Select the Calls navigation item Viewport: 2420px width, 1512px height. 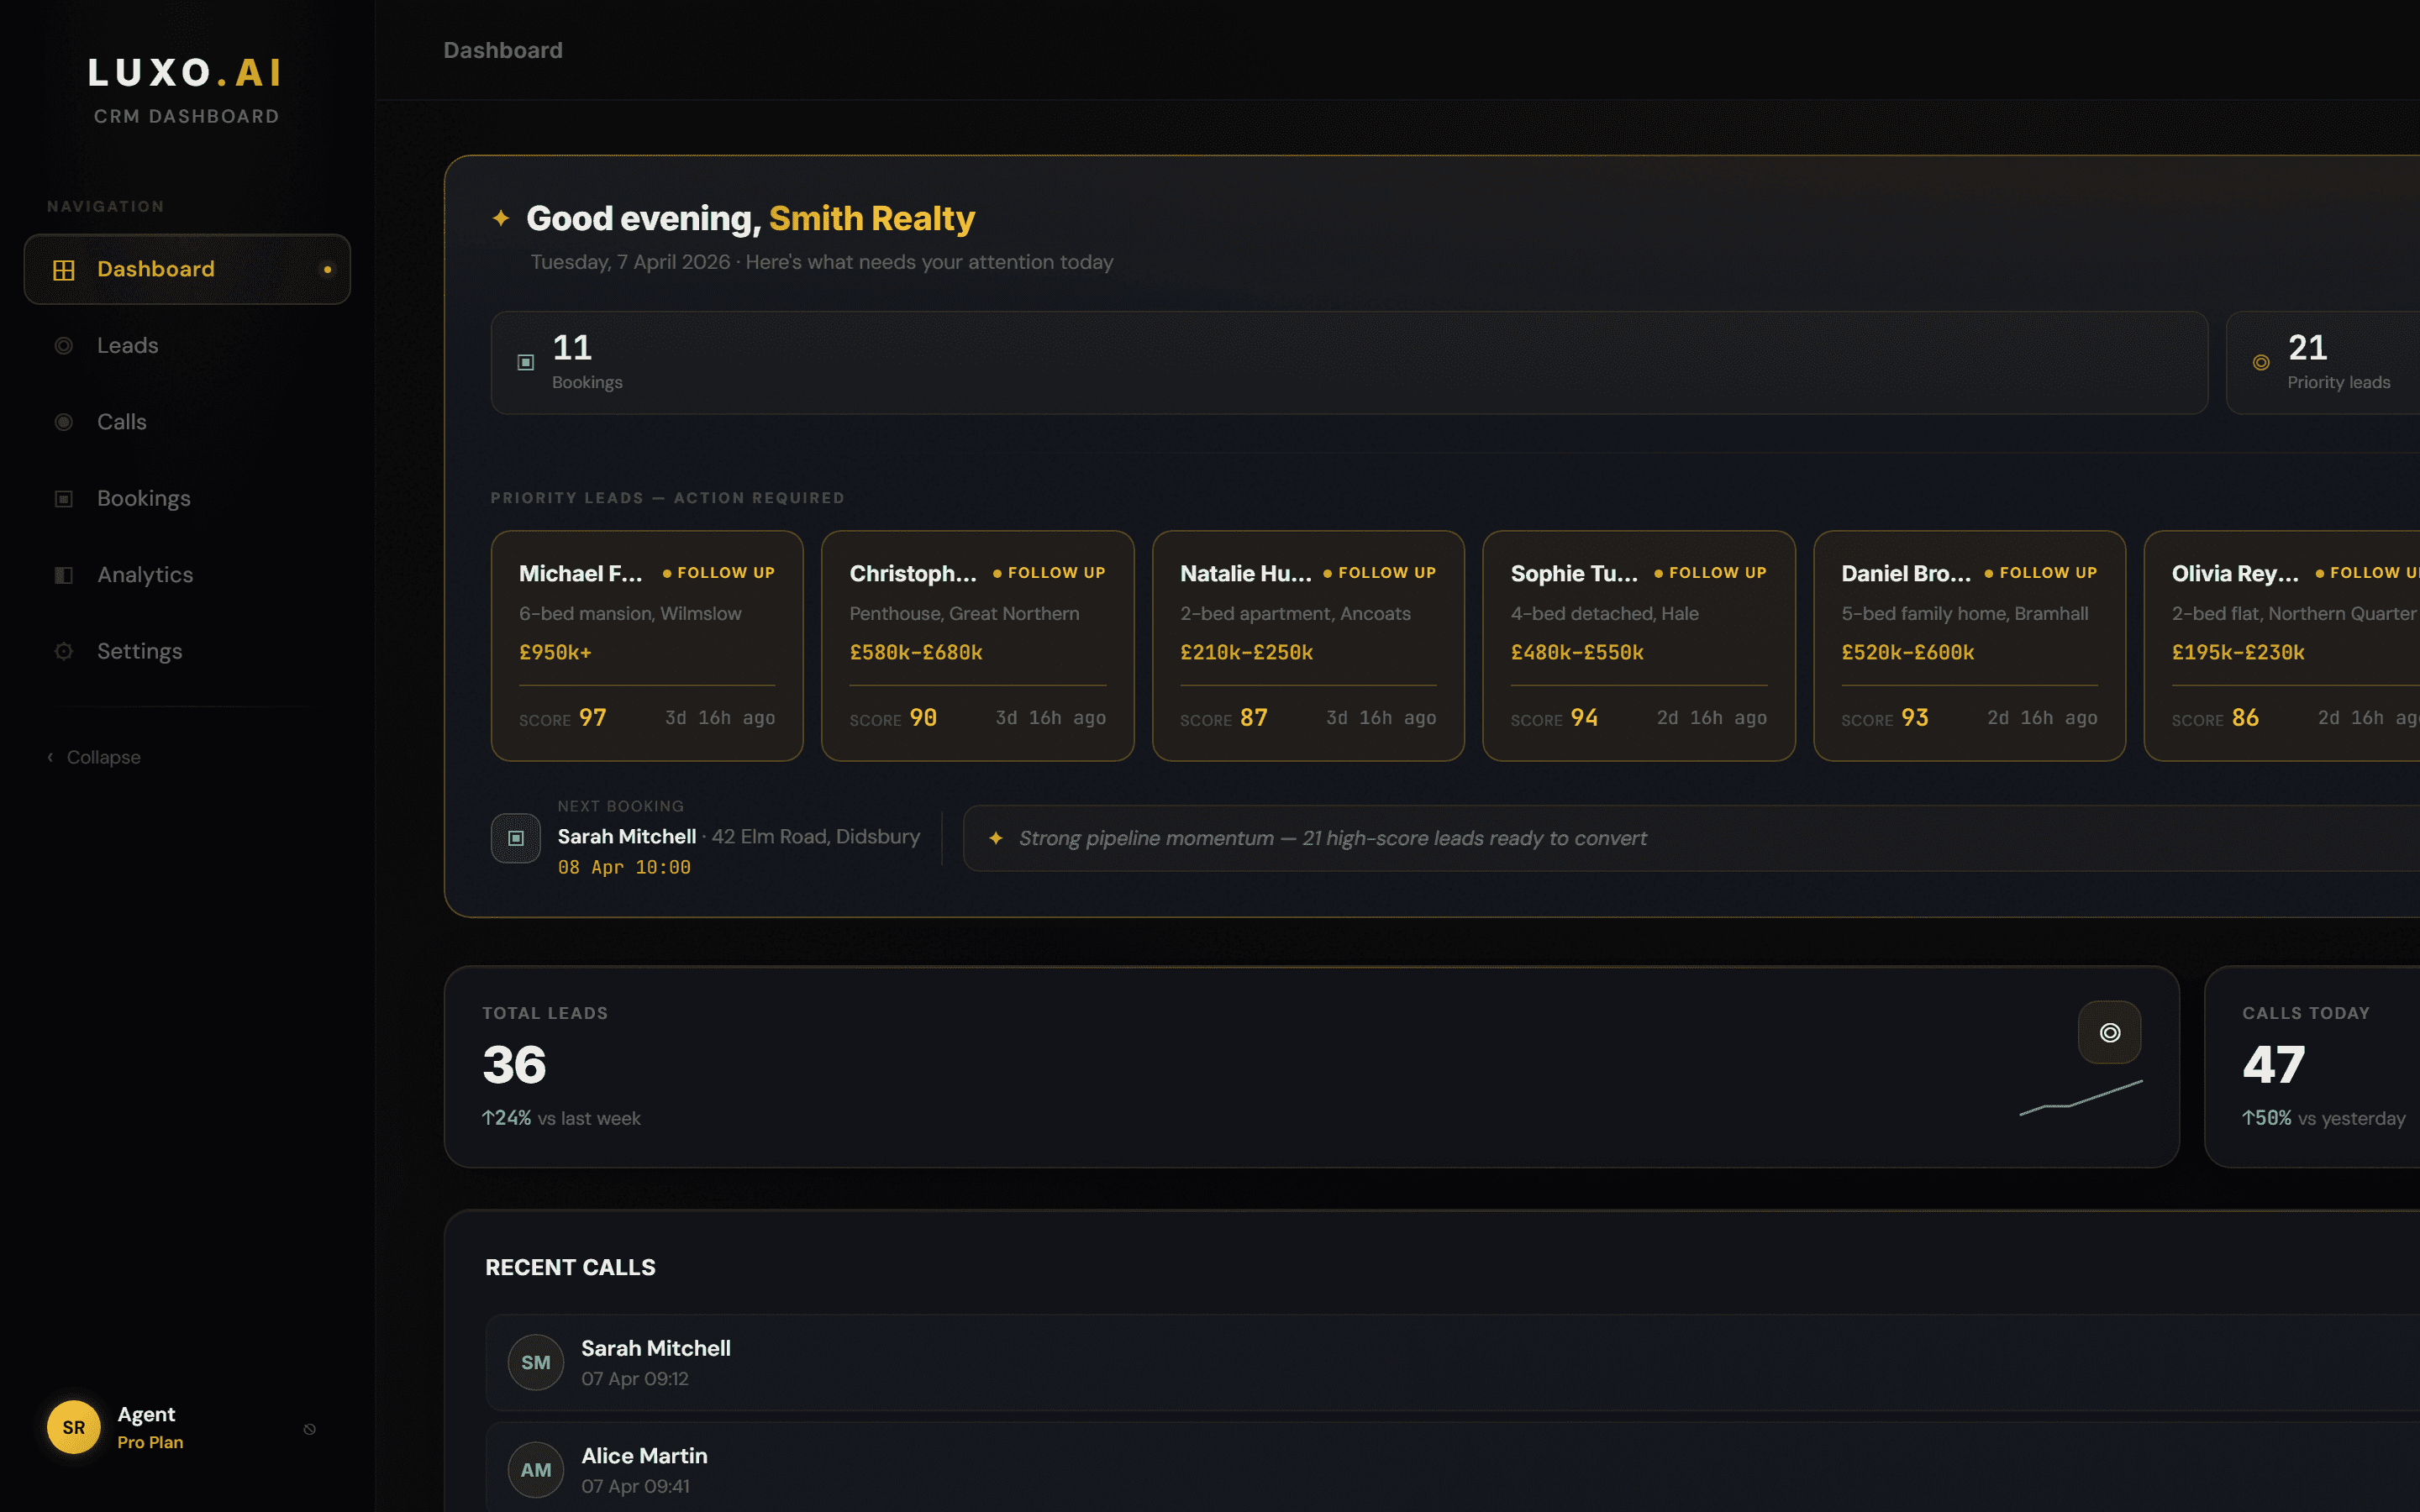click(x=187, y=422)
